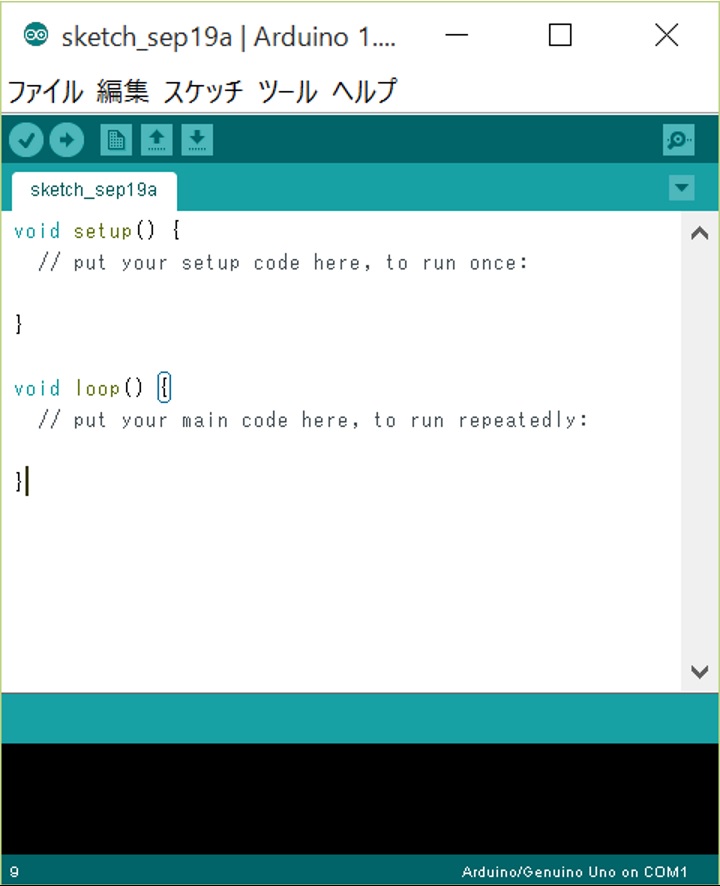Viewport: 720px width, 886px height.
Task: Click 'Arduino/Genuino Uno on COM1' status text
Action: (574, 872)
